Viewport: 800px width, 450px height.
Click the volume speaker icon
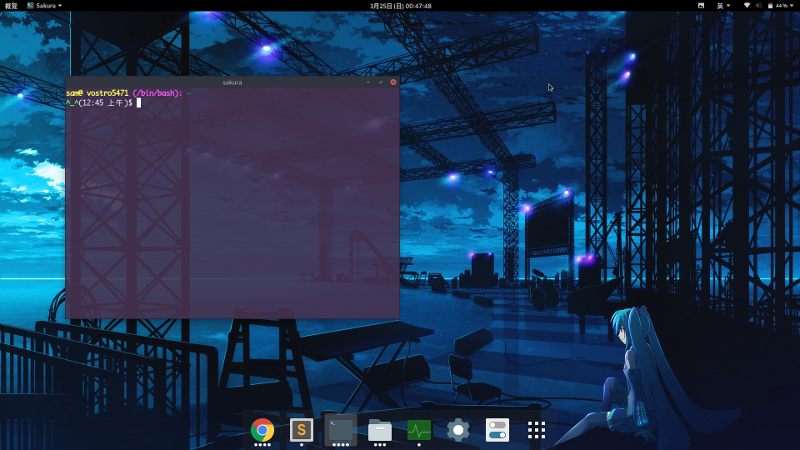point(759,6)
